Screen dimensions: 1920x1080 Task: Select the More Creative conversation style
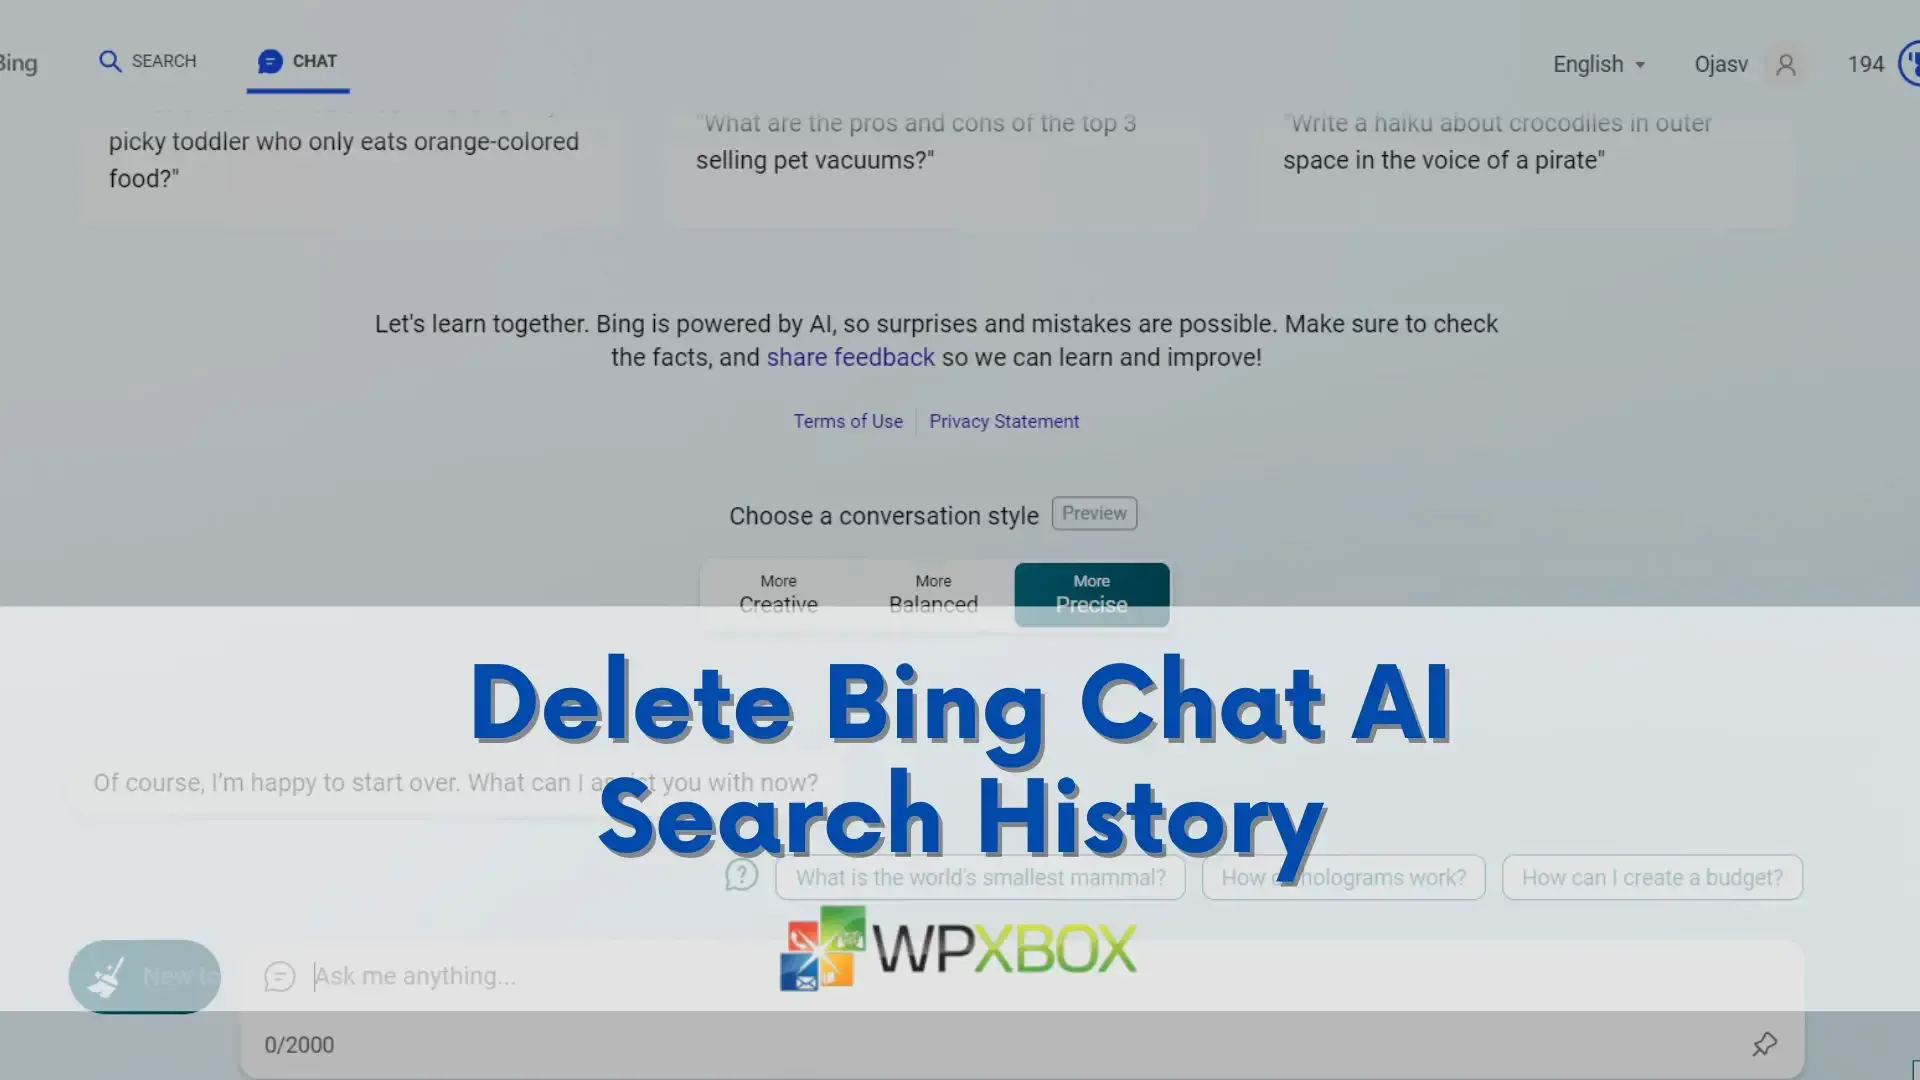pyautogui.click(x=778, y=592)
